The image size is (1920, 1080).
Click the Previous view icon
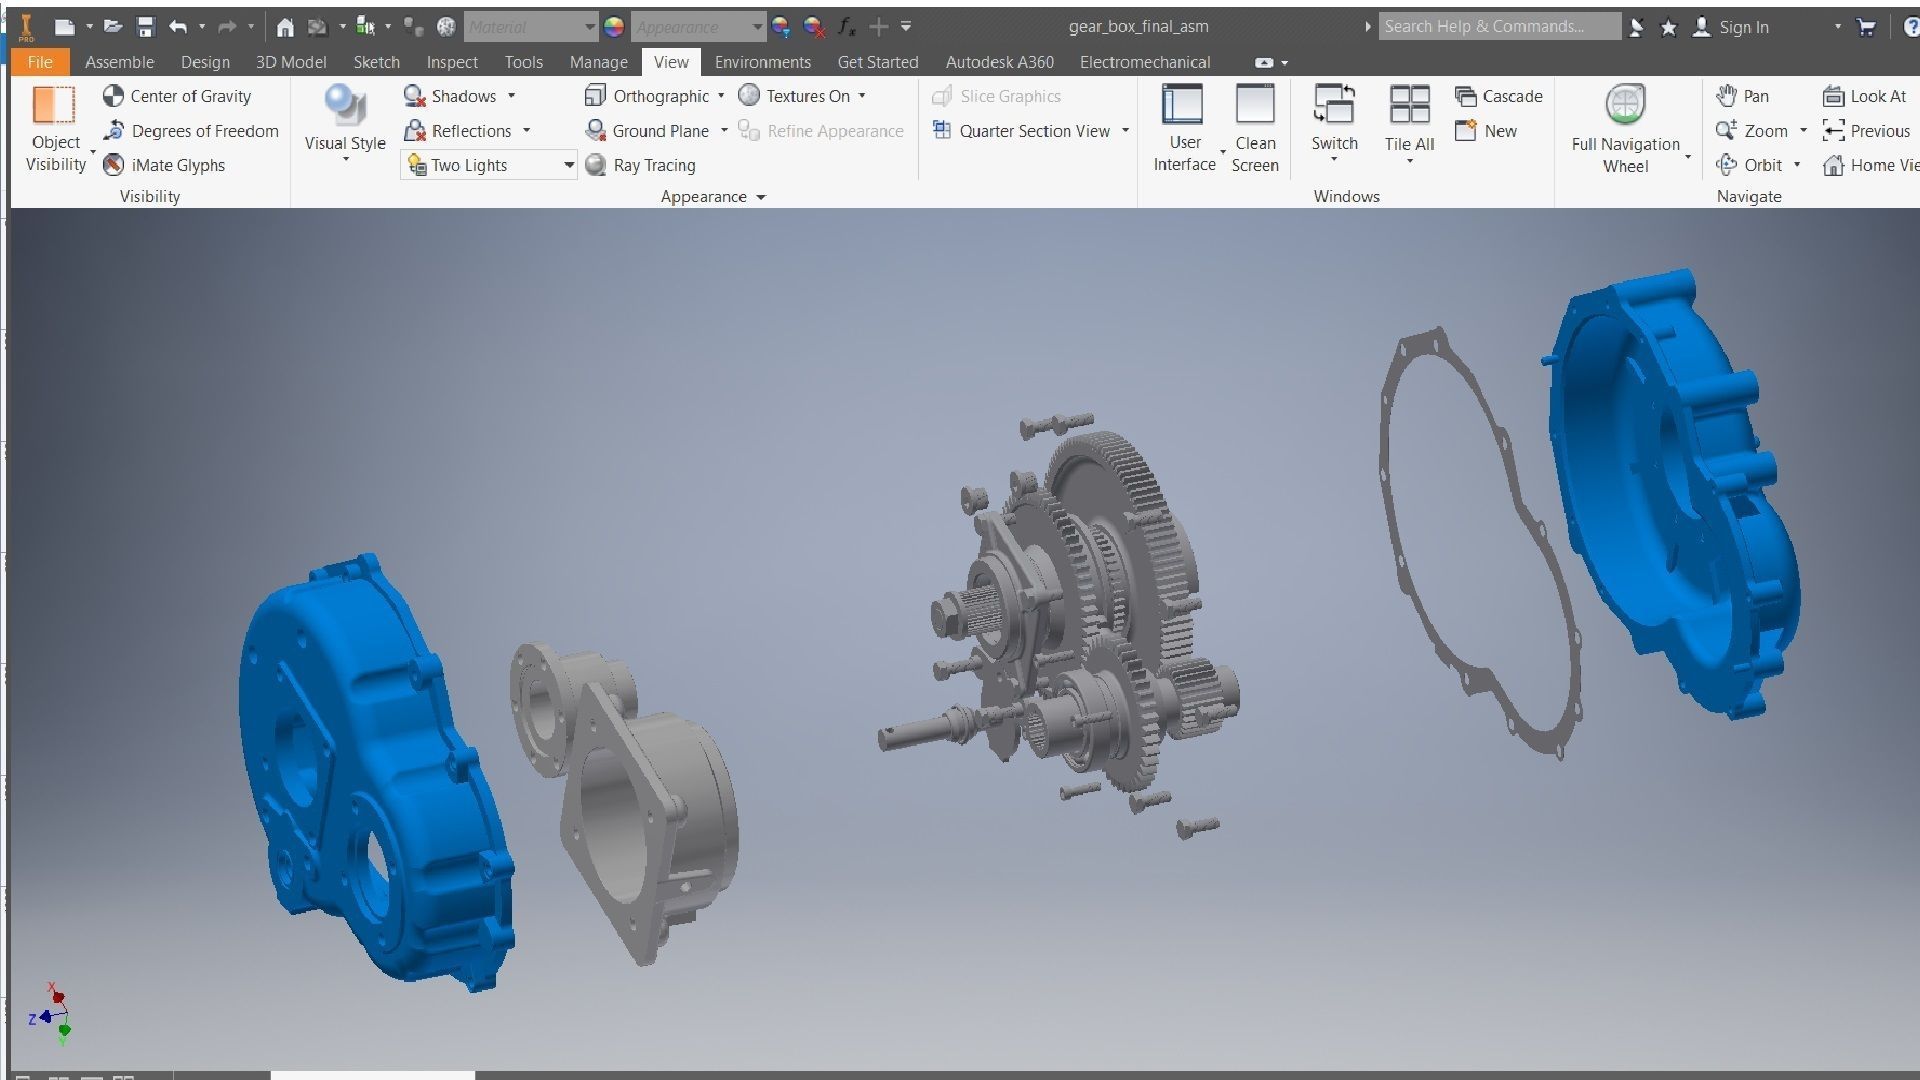1833,130
